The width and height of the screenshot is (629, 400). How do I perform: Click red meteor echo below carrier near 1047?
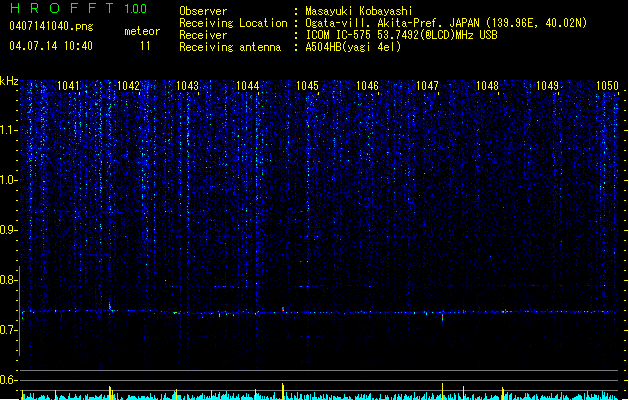[442, 317]
